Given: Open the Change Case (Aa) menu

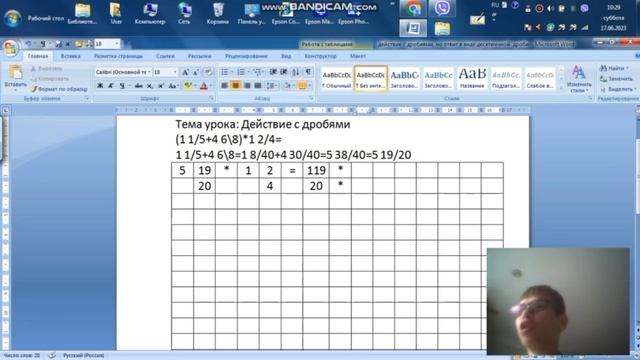Looking at the screenshot, I should (173, 86).
